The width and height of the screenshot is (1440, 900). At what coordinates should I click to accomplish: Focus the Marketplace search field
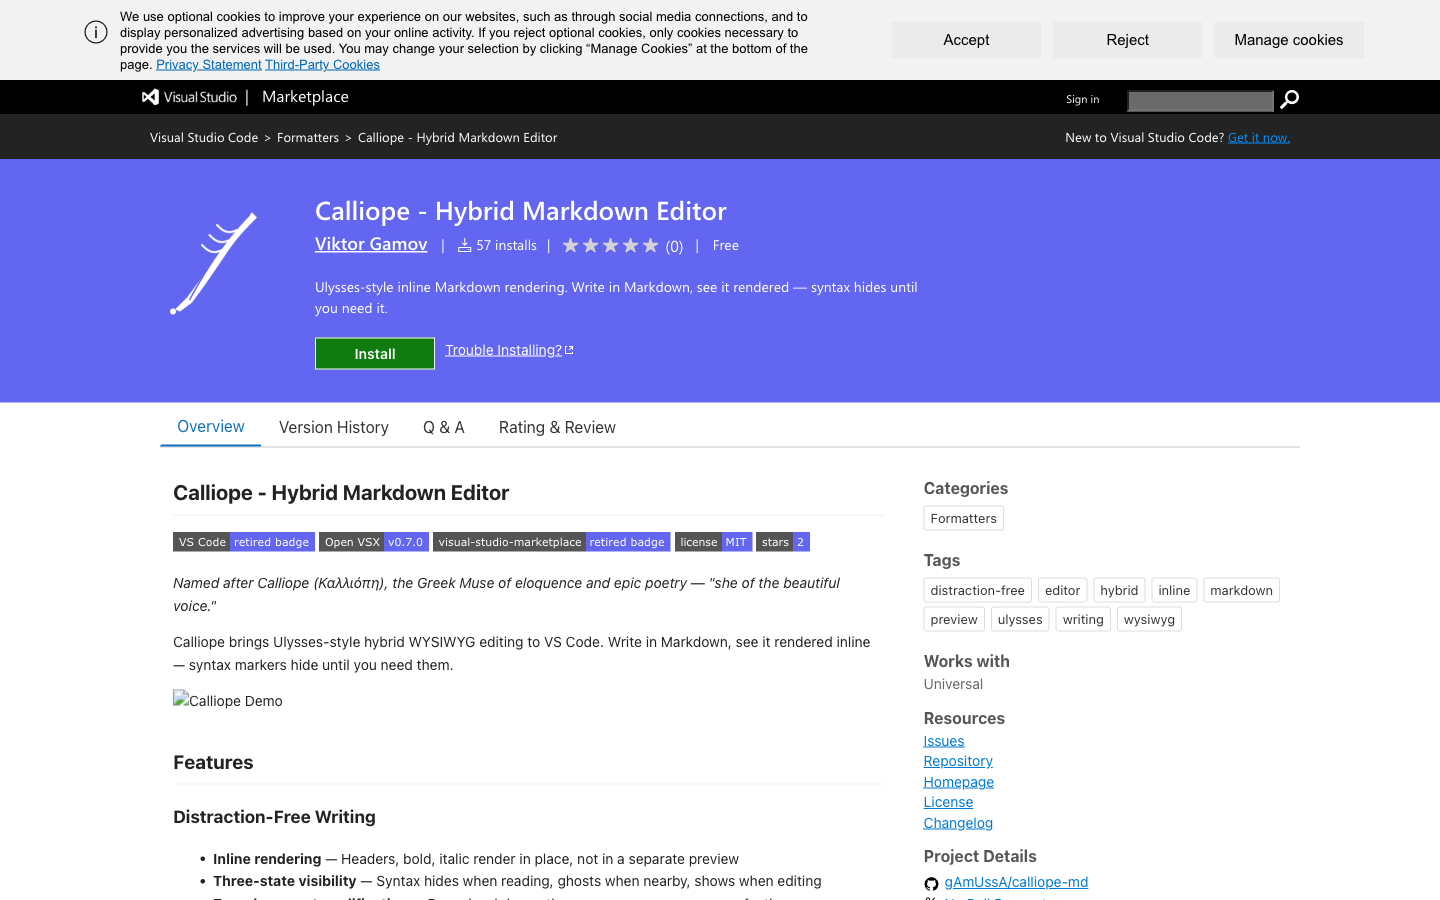pyautogui.click(x=1200, y=100)
